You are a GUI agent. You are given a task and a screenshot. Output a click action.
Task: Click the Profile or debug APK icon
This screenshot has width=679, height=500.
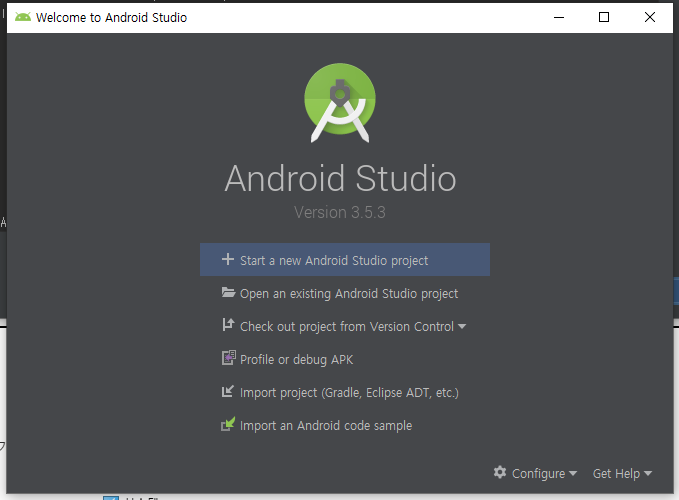(x=229, y=358)
